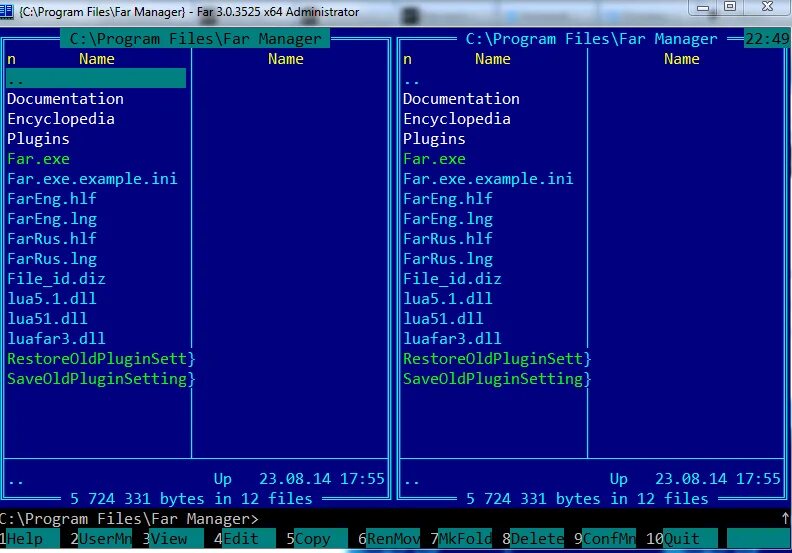This screenshot has height=553, width=792.
Task: Click the 'Up' label in right status line
Action: pos(618,479)
